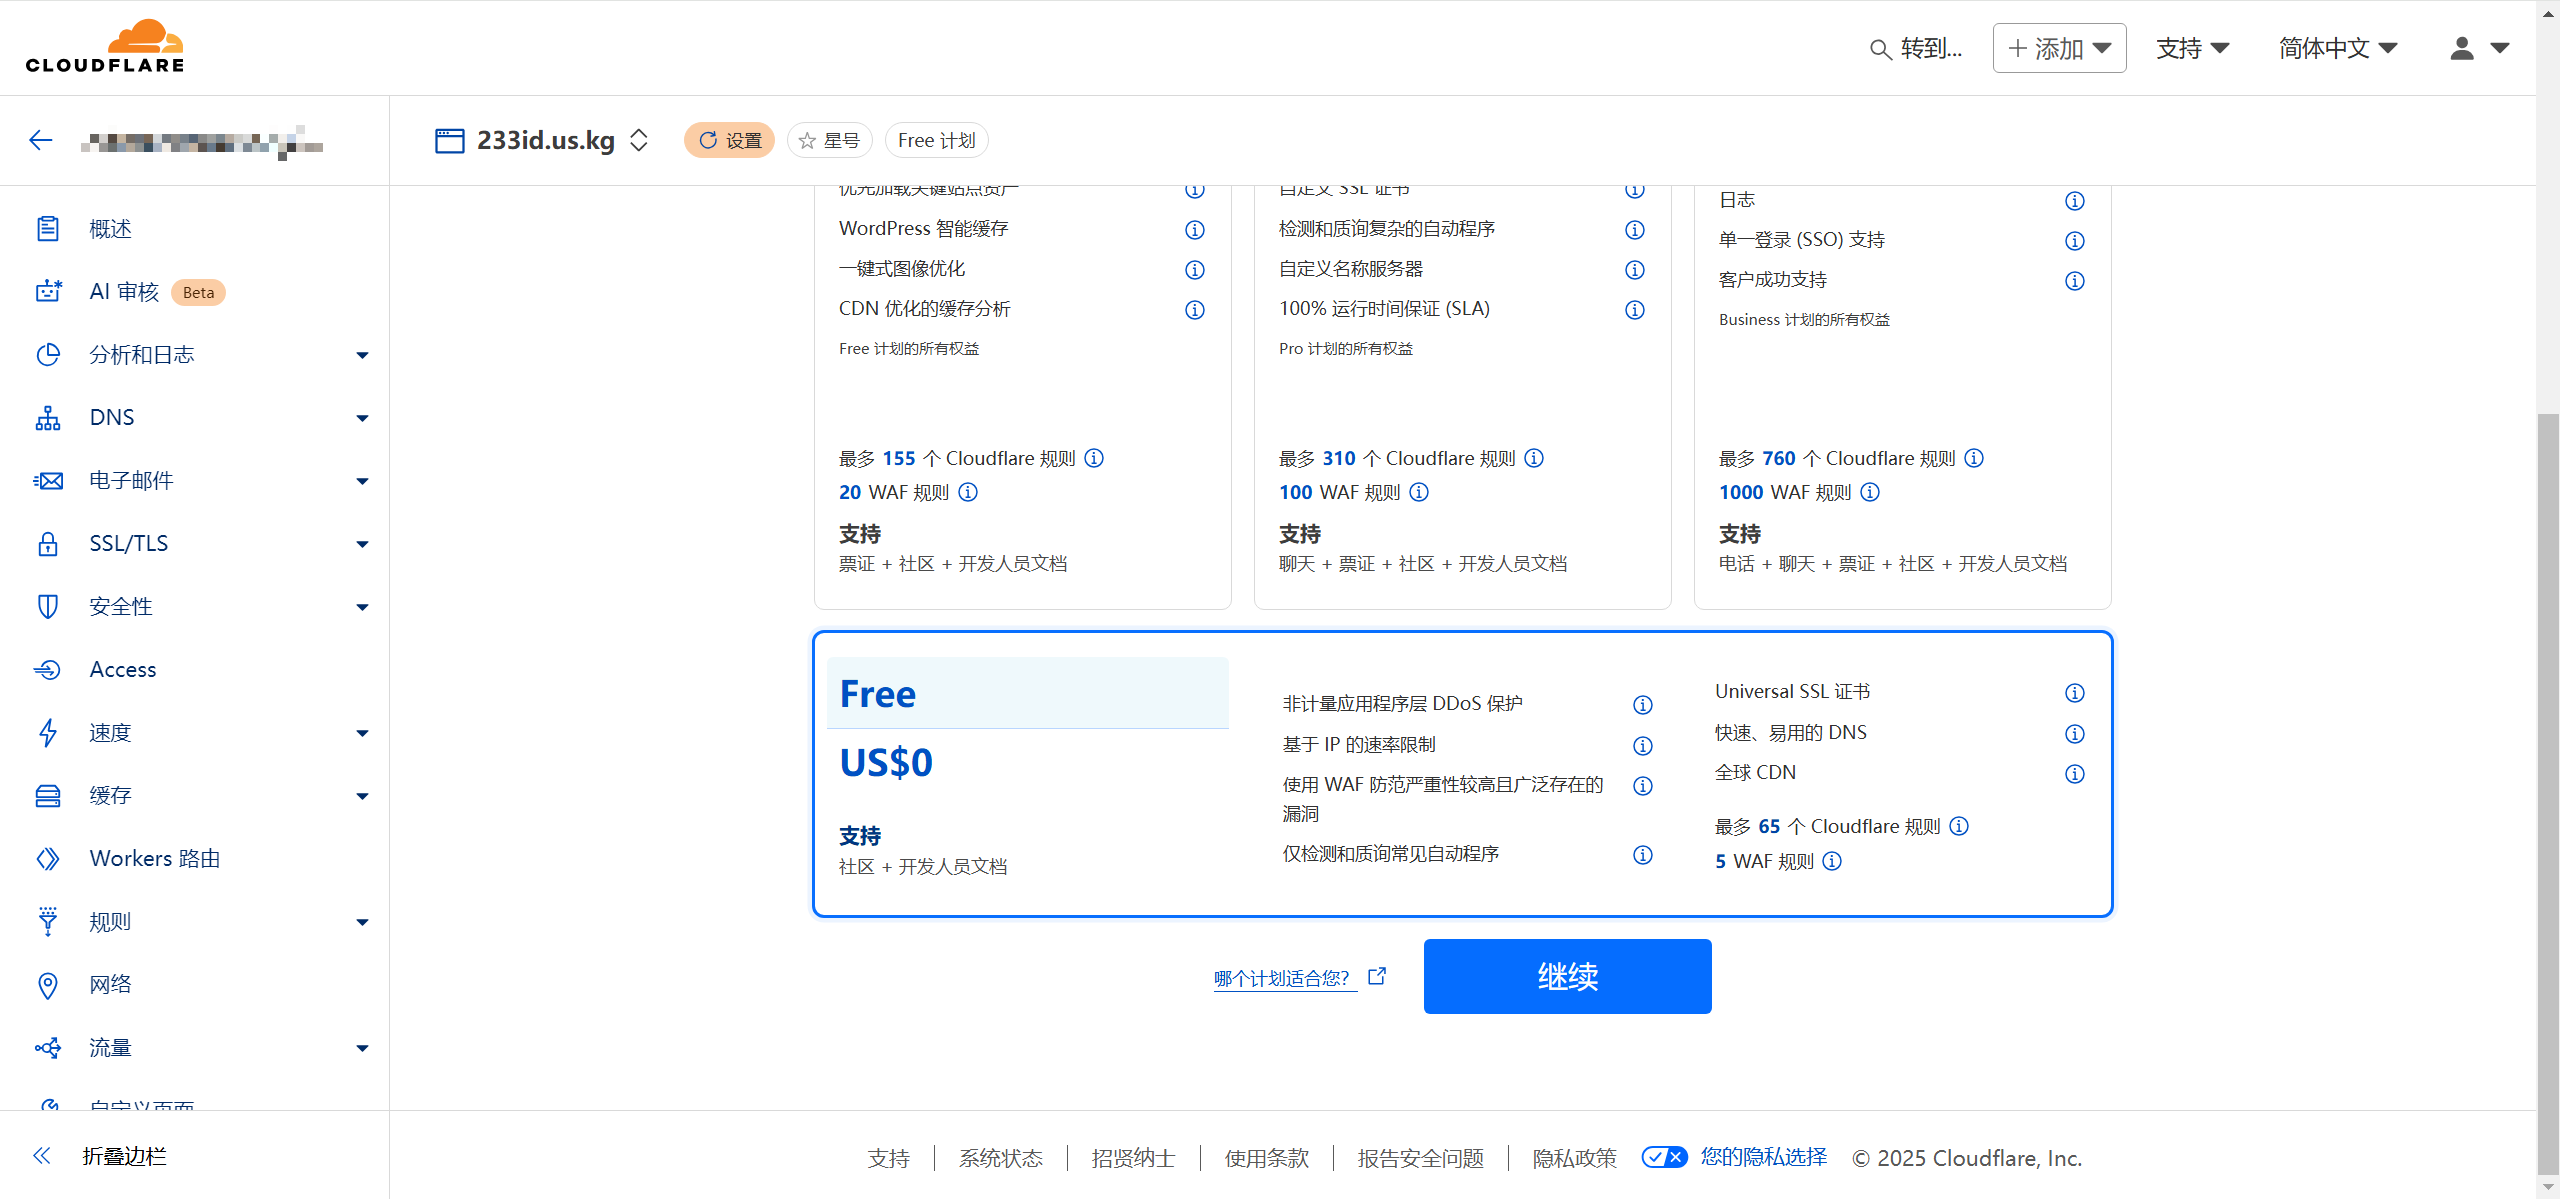
Task: Expand the 速度 sidebar section
Action: (363, 733)
